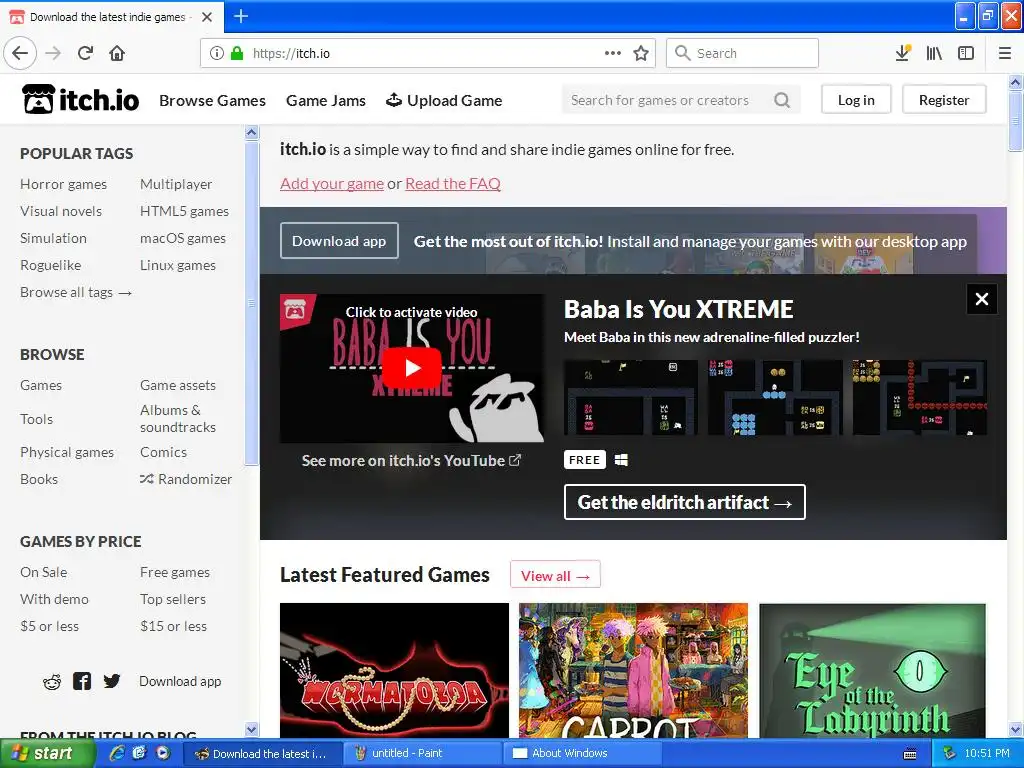Open itch.io Reddit icon in sidebar
1024x768 pixels.
click(x=52, y=682)
